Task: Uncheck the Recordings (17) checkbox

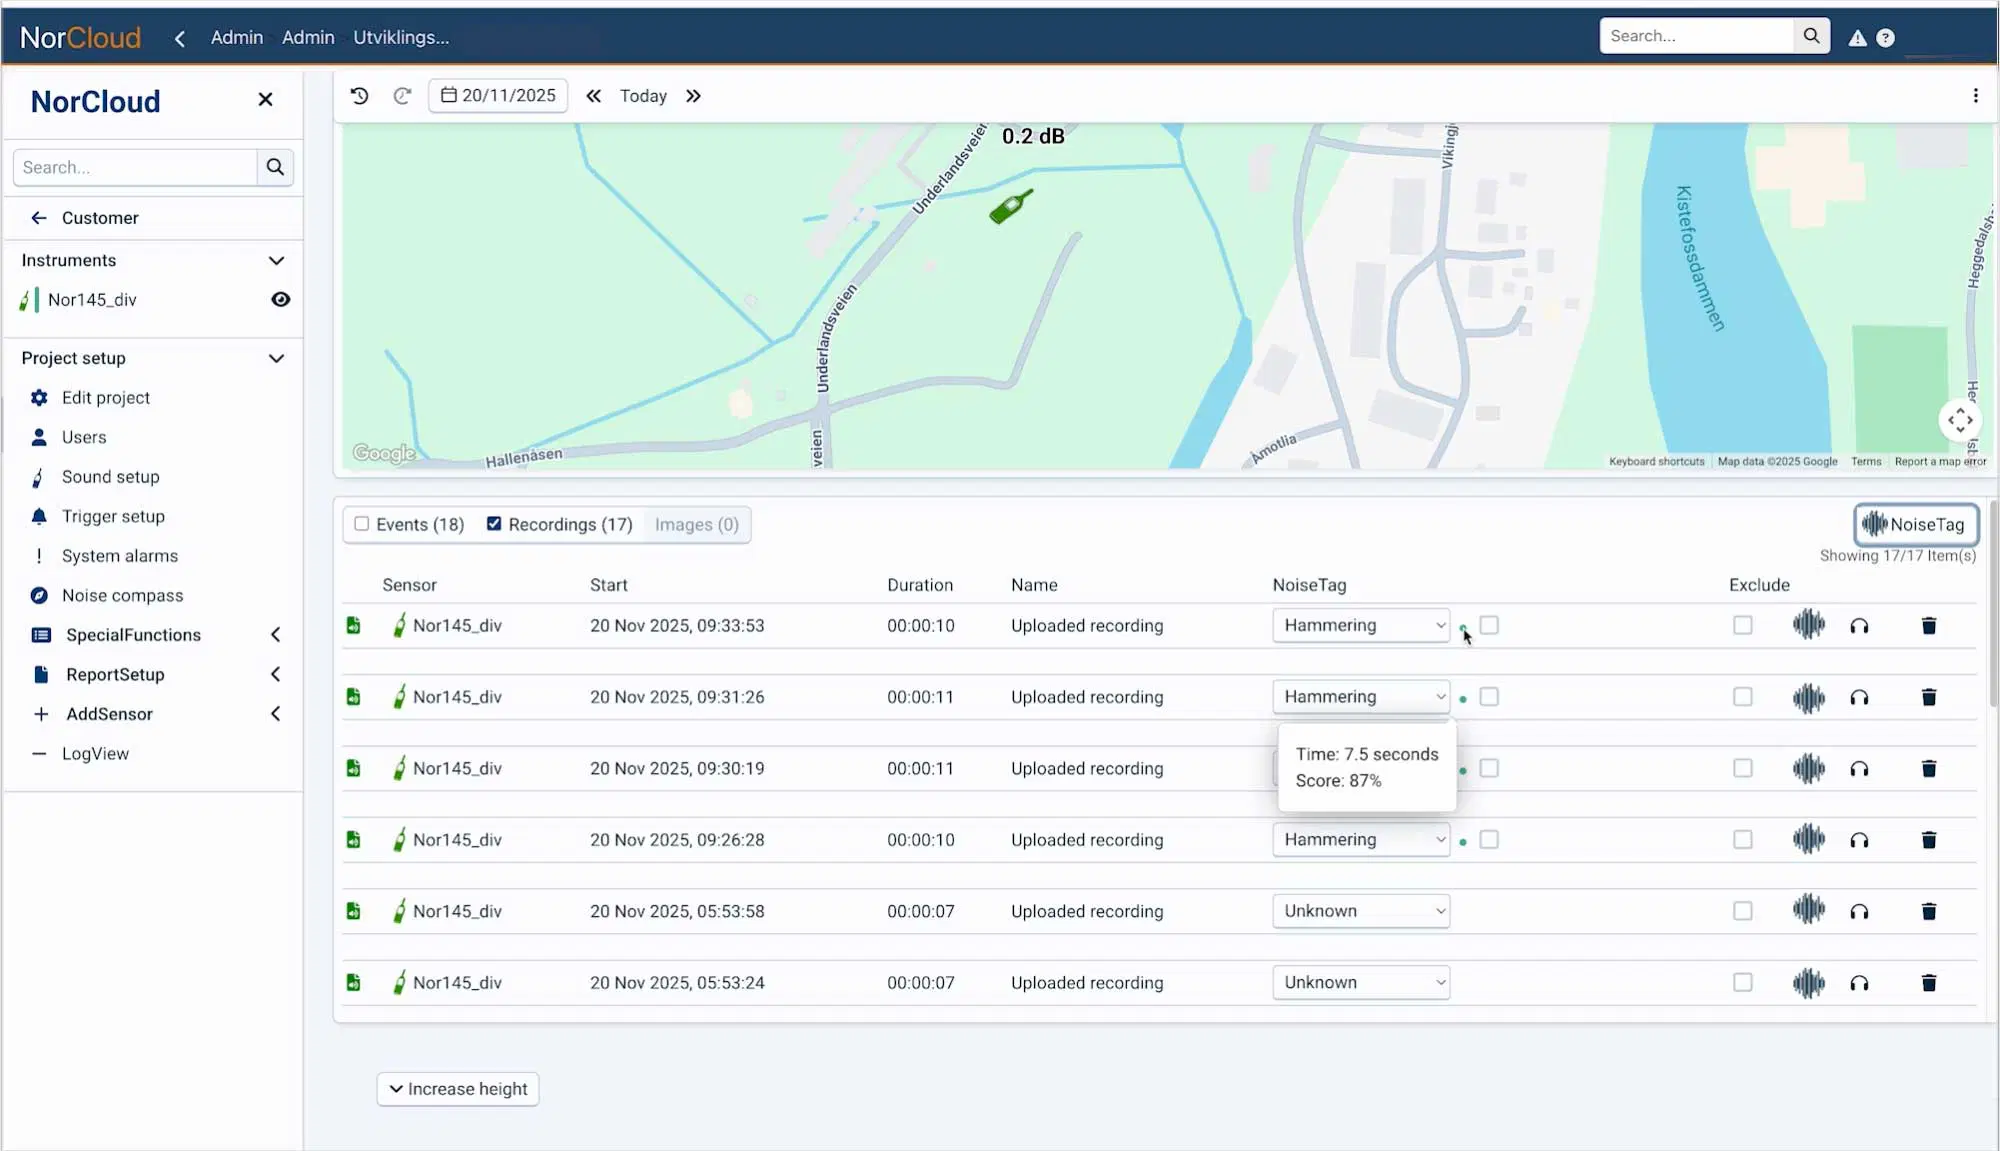Action: coord(494,524)
